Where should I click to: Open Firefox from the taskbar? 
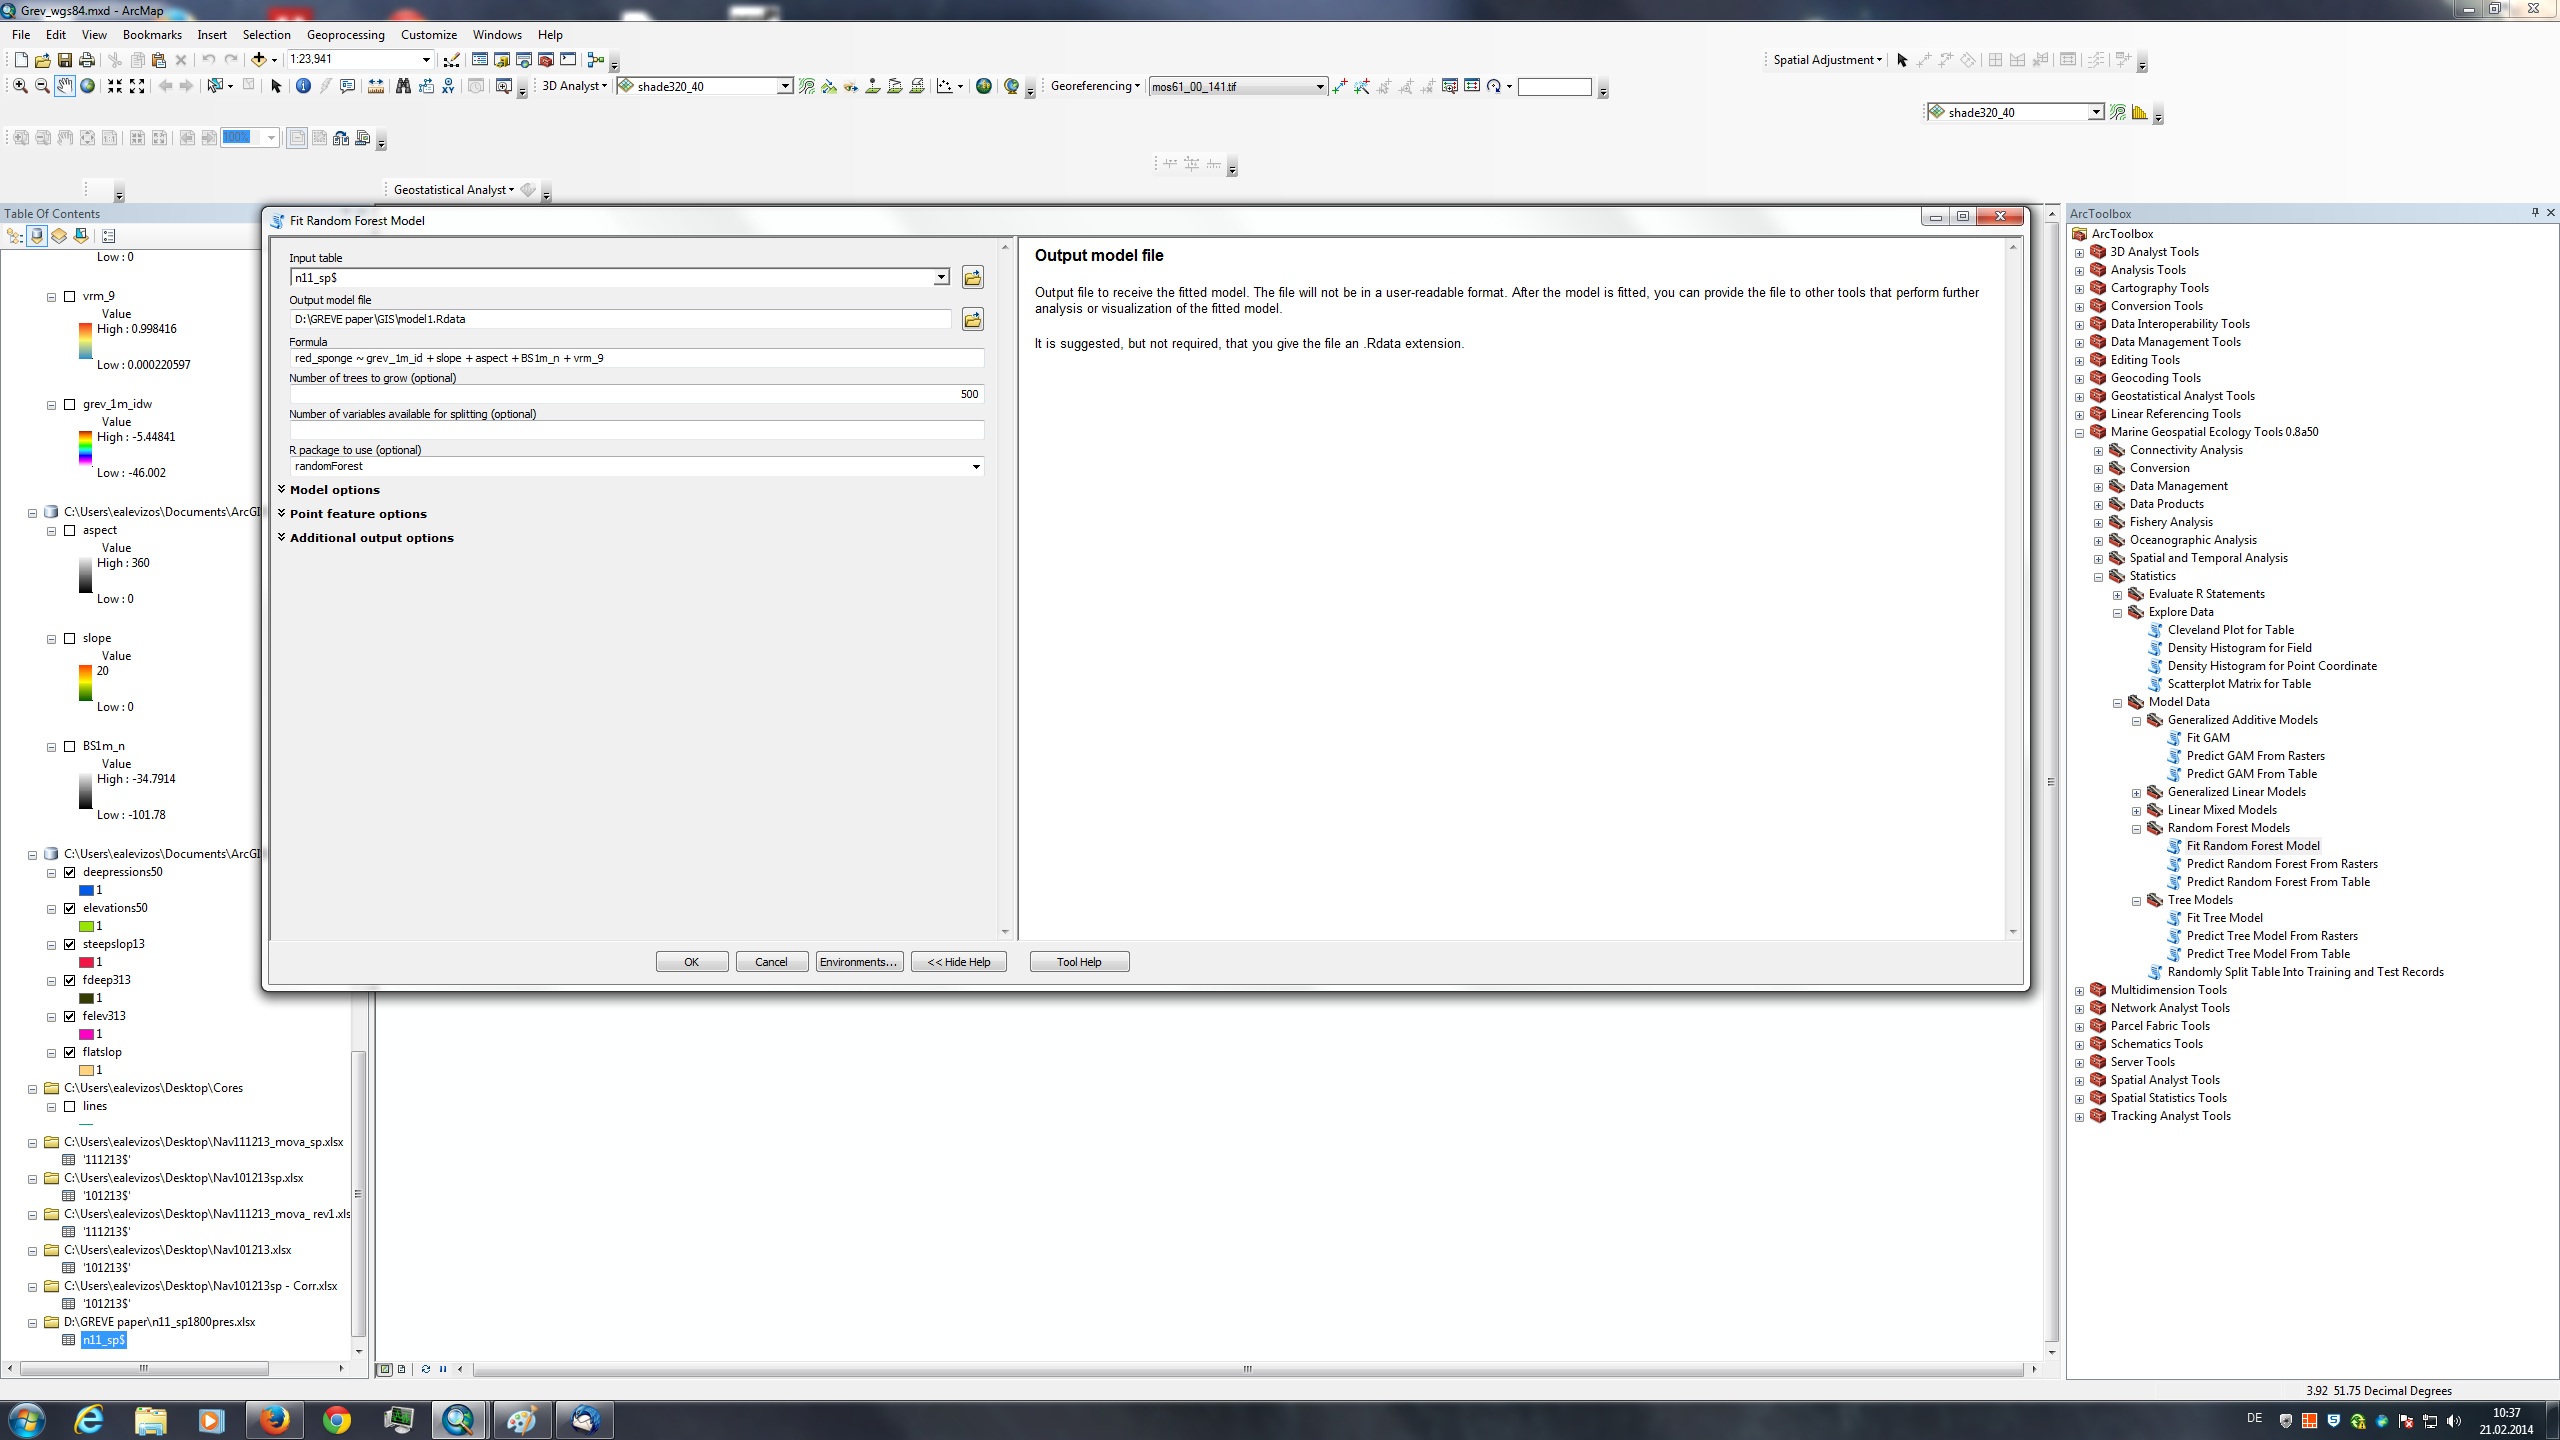click(274, 1420)
